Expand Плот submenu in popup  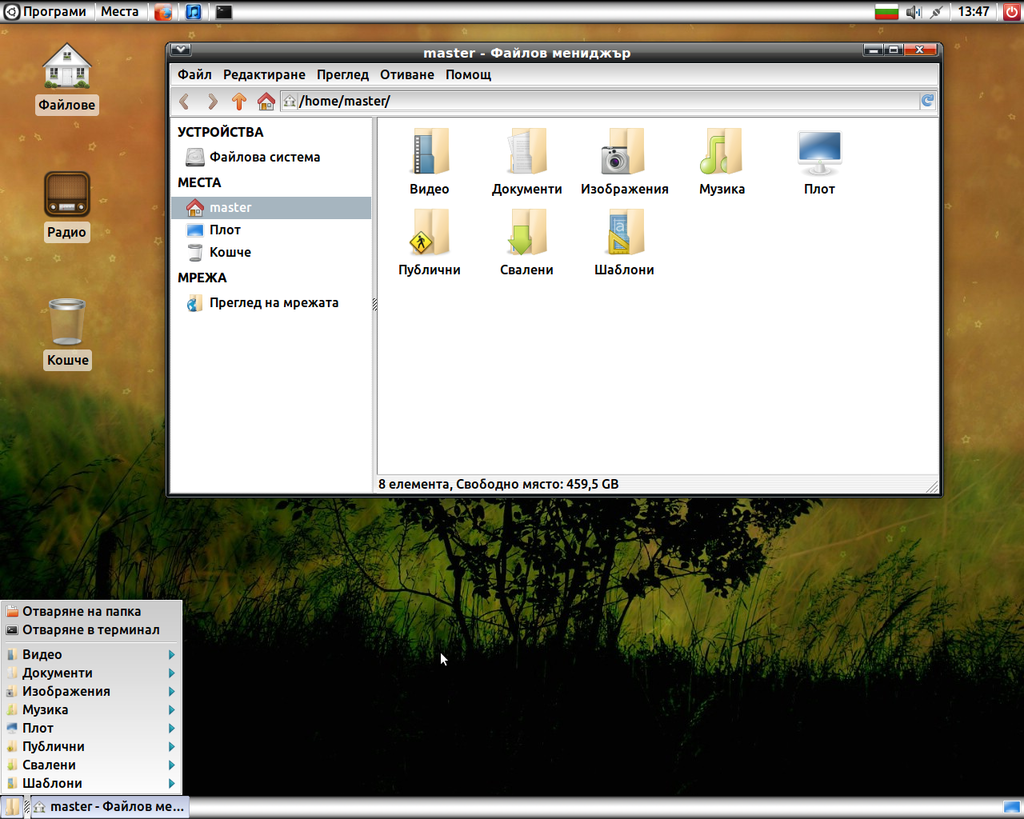tap(91, 728)
